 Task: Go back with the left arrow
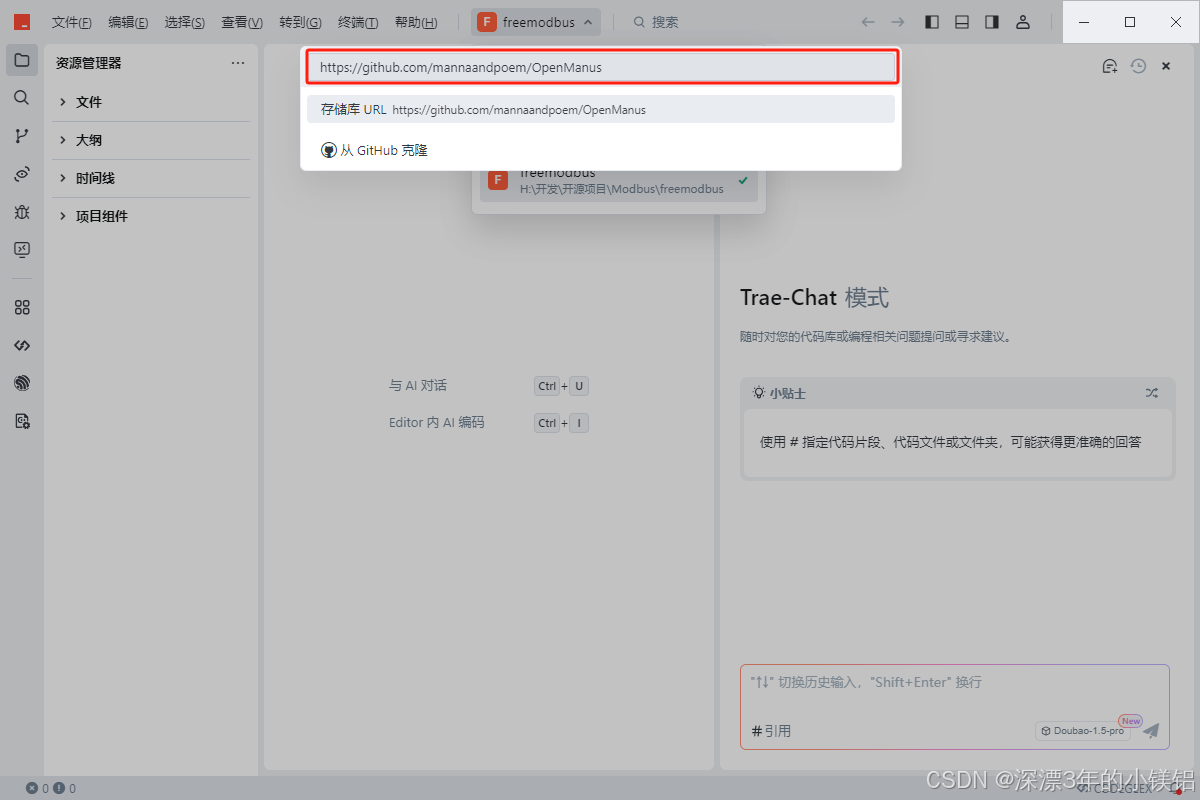tap(868, 22)
